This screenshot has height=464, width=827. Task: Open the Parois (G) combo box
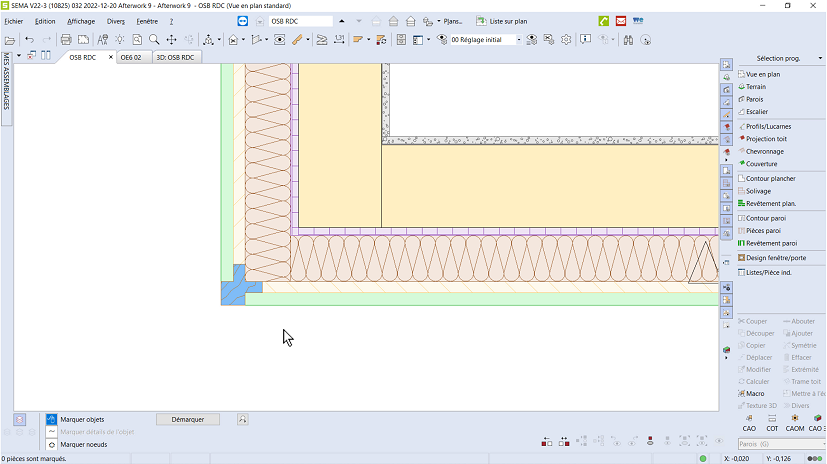pyautogui.click(x=780, y=444)
